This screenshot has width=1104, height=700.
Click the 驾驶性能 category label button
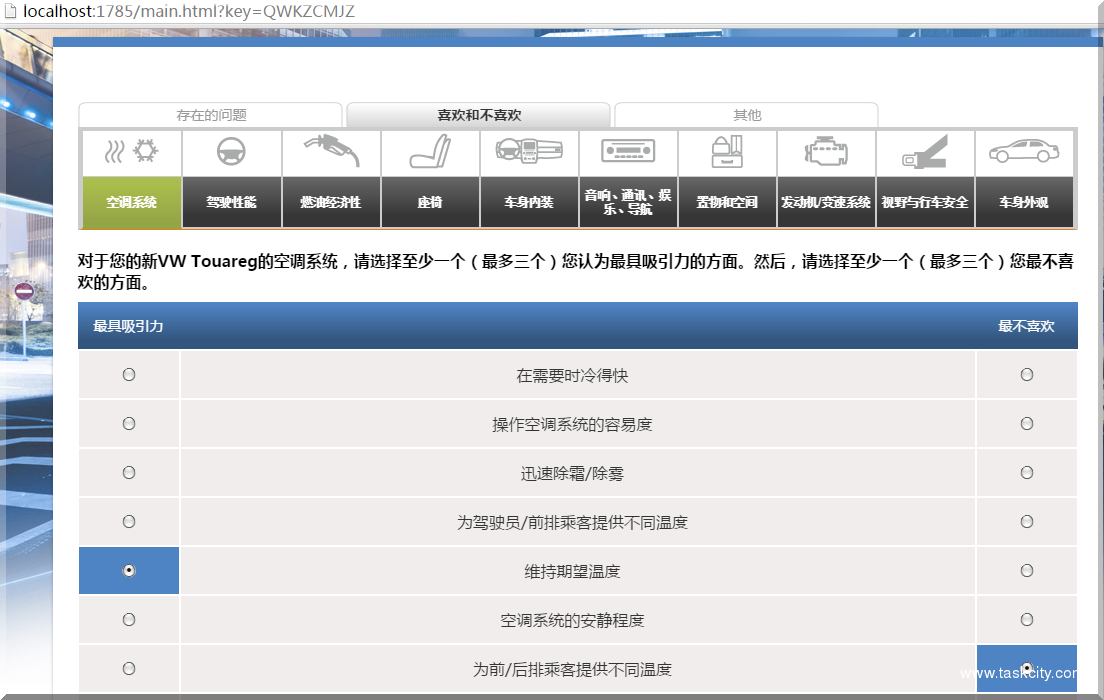[231, 202]
